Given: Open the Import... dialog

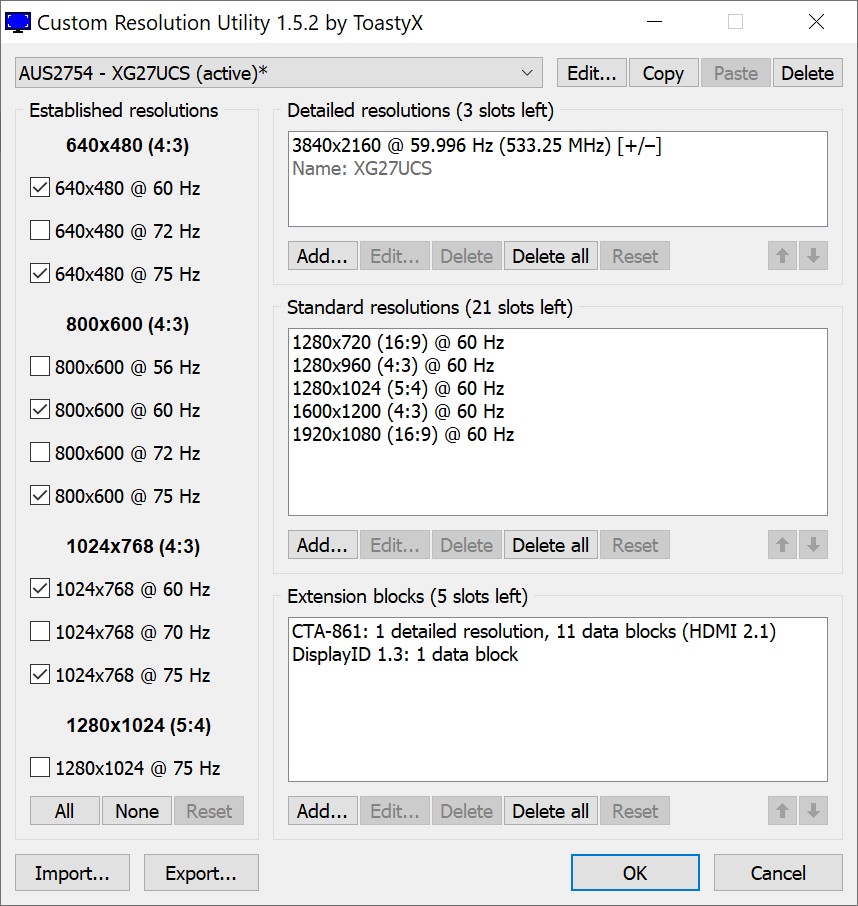Looking at the screenshot, I should [x=72, y=872].
